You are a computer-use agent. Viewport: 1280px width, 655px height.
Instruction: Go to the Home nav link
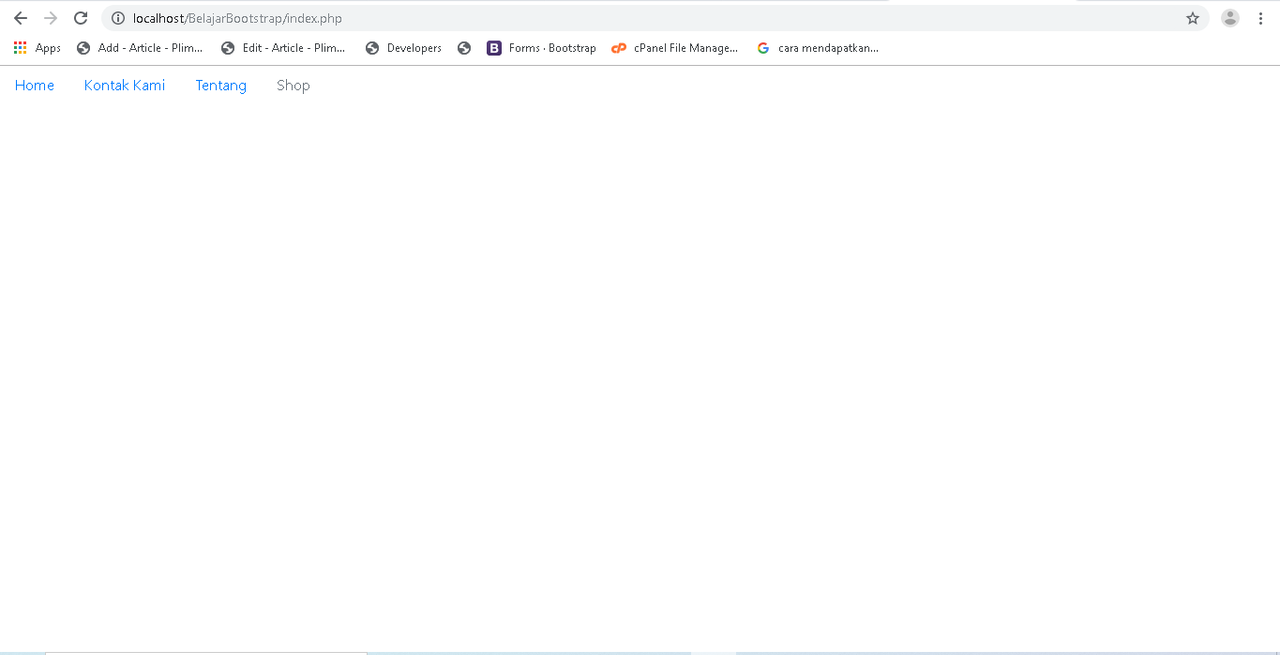tap(34, 85)
